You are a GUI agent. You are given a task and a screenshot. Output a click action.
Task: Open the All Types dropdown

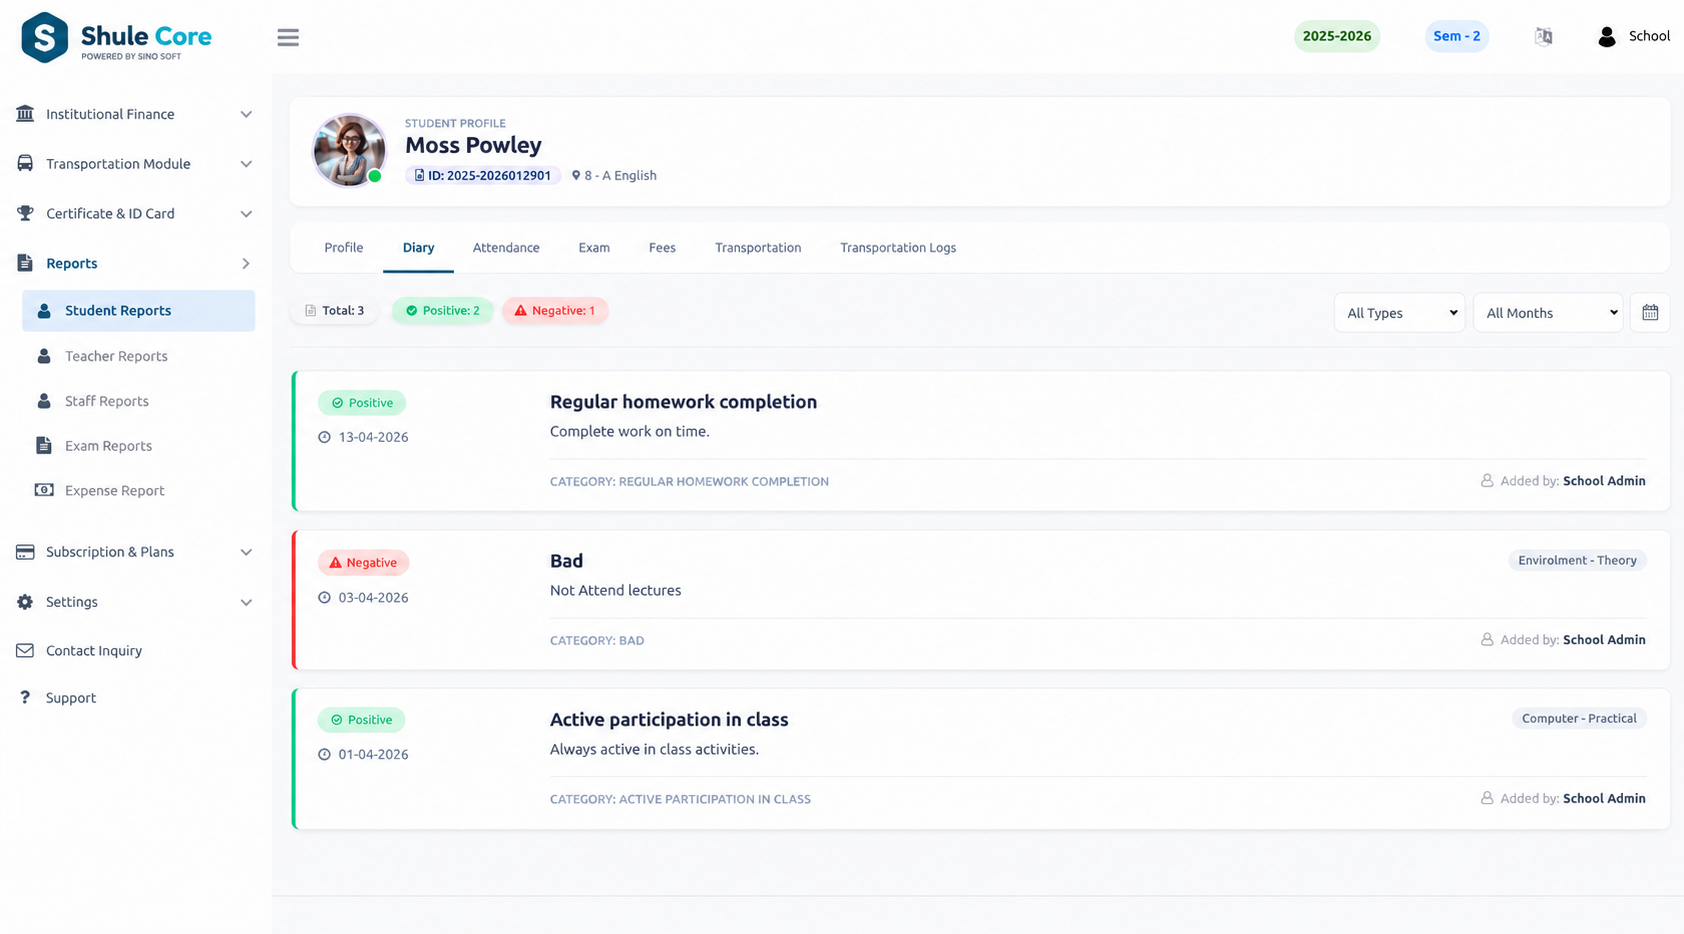pyautogui.click(x=1399, y=313)
